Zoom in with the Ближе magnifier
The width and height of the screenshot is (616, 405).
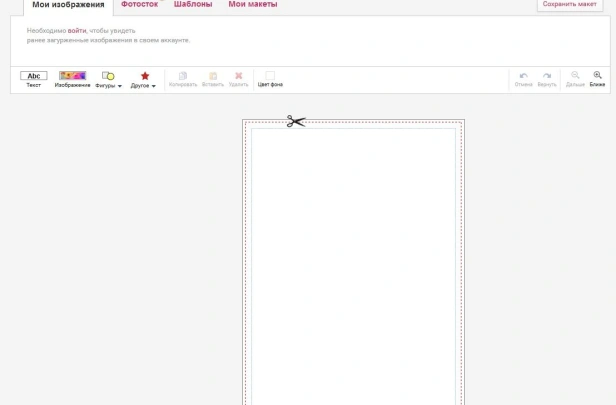(597, 76)
